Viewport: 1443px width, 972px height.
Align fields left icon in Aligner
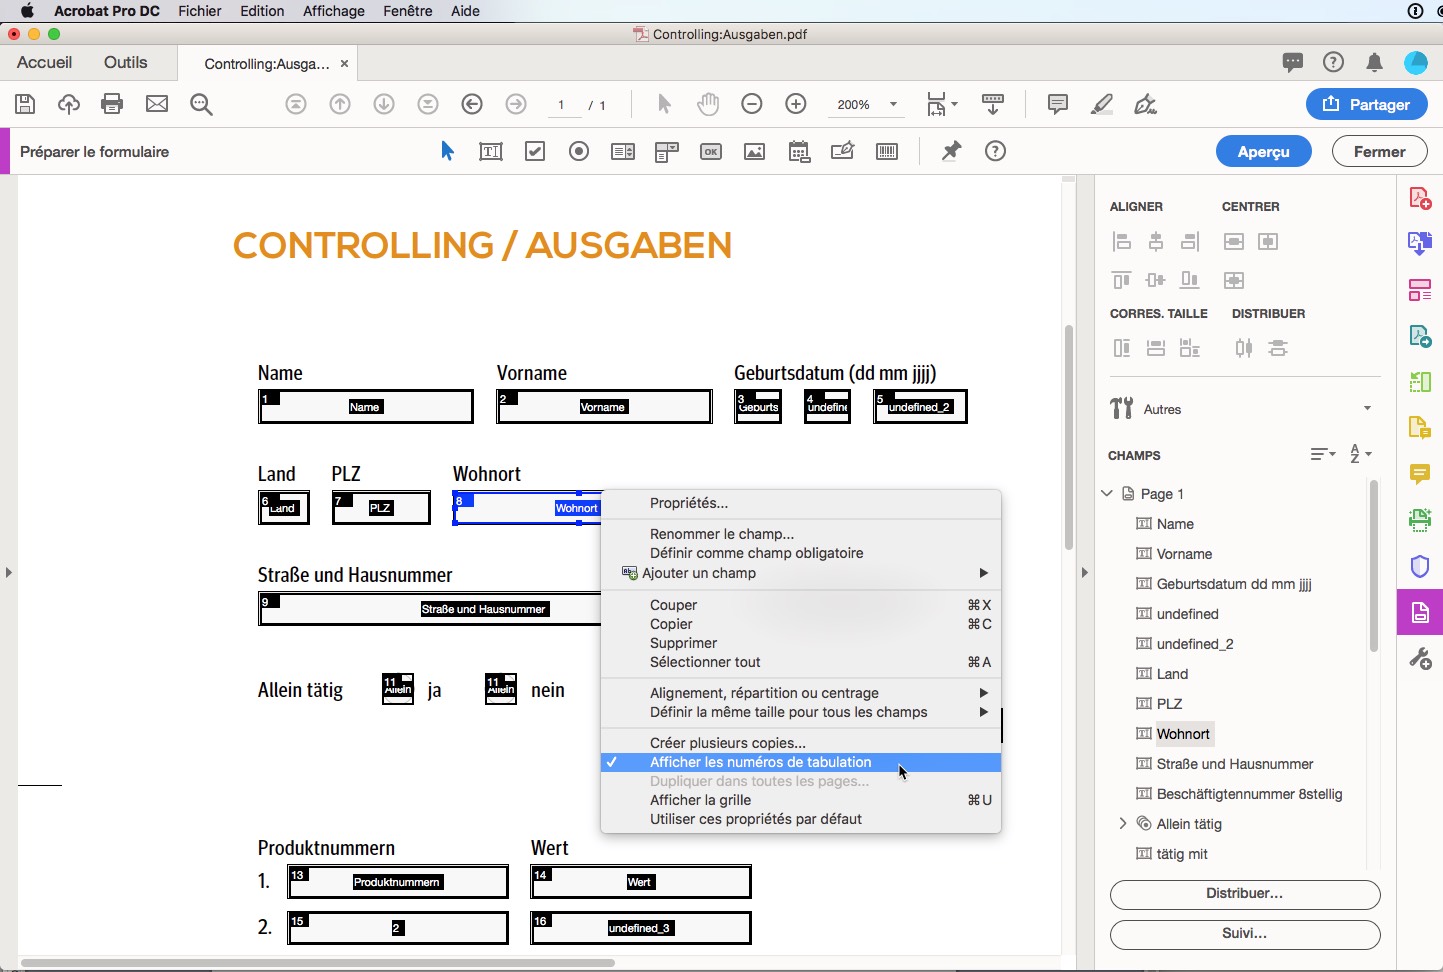tap(1122, 241)
